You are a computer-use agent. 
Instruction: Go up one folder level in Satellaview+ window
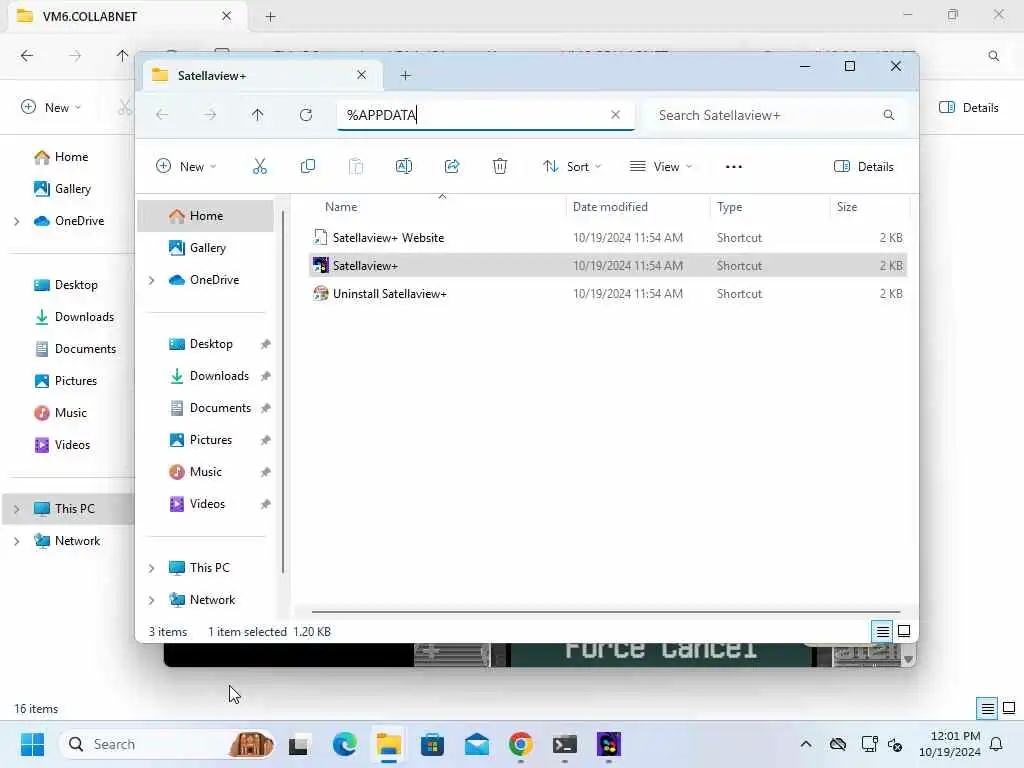click(x=257, y=115)
